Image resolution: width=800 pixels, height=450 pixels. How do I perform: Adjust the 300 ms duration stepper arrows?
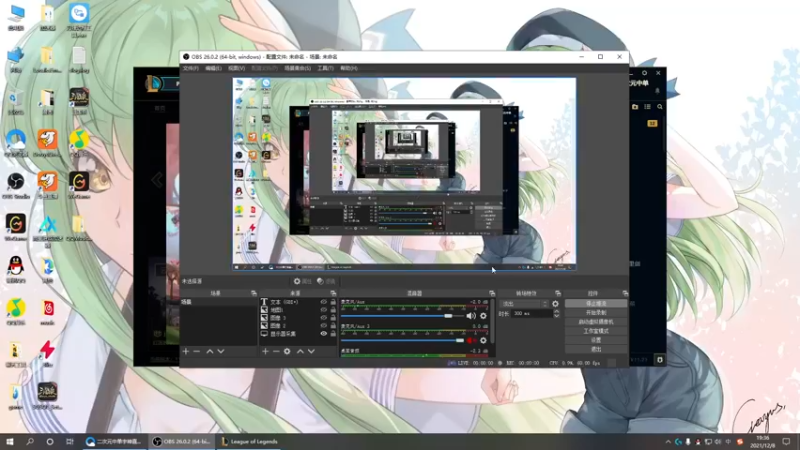(556, 313)
